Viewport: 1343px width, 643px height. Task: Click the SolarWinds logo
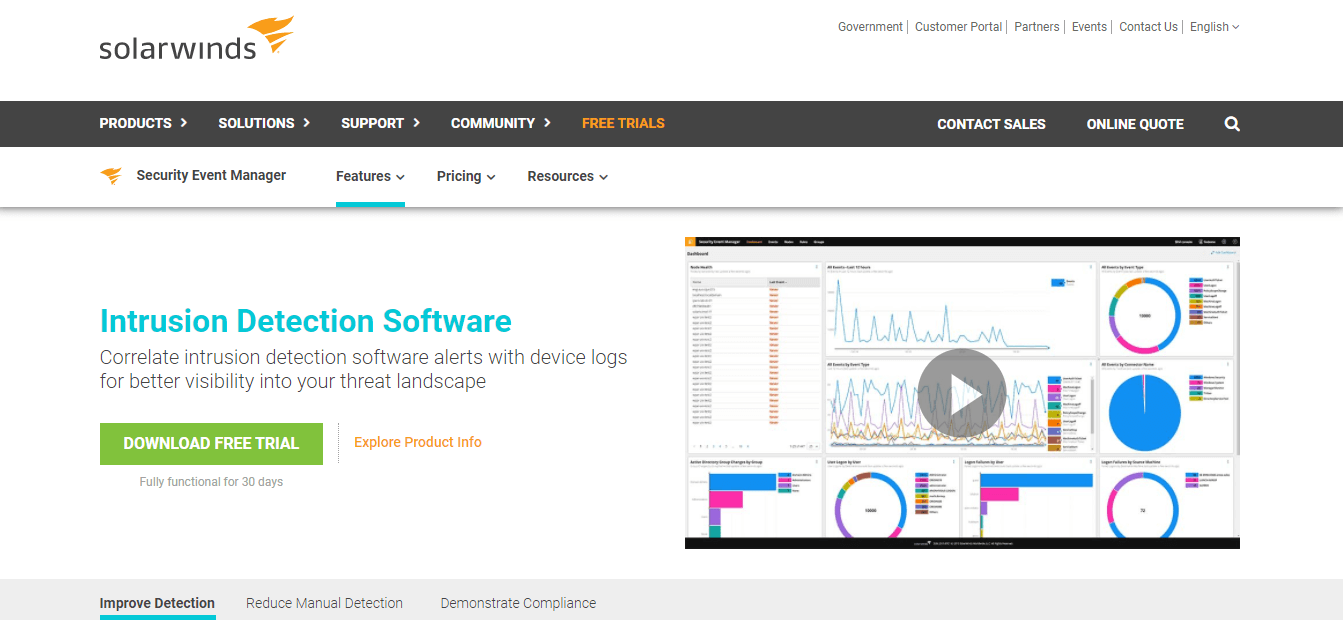pos(197,39)
